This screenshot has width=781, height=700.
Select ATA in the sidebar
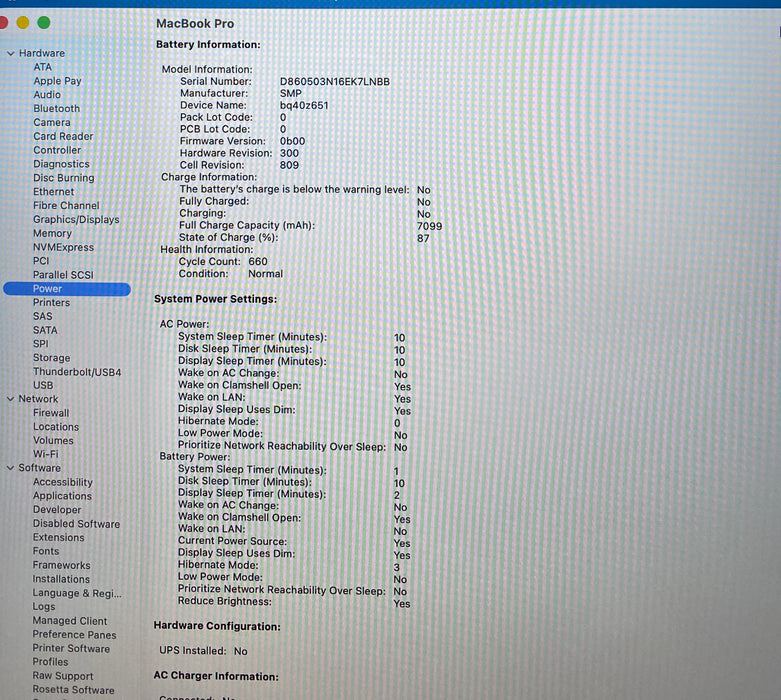(42, 67)
